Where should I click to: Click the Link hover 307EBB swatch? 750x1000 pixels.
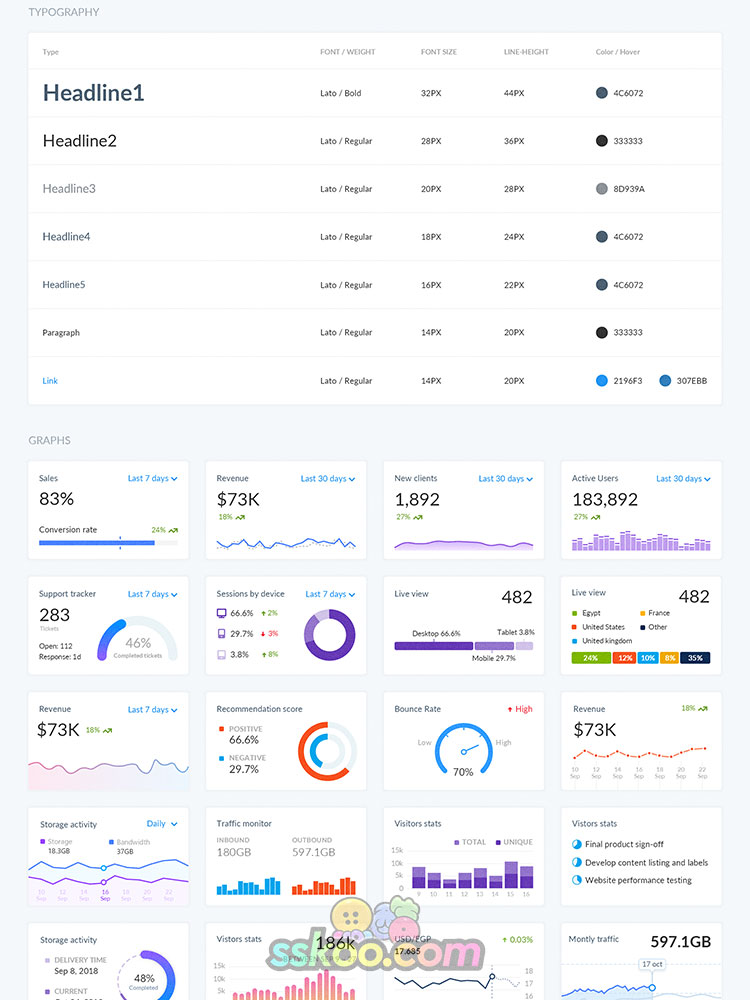(665, 381)
